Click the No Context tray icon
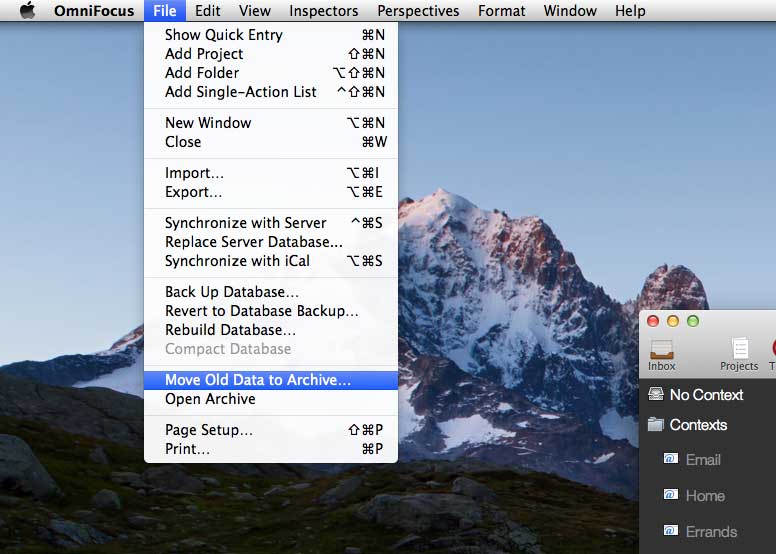 pyautogui.click(x=656, y=394)
